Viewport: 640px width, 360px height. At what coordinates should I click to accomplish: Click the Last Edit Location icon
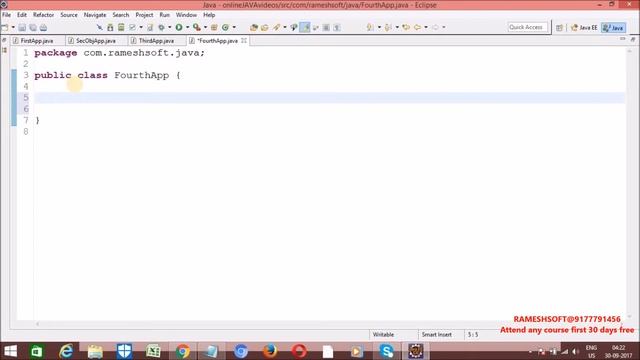click(x=406, y=27)
